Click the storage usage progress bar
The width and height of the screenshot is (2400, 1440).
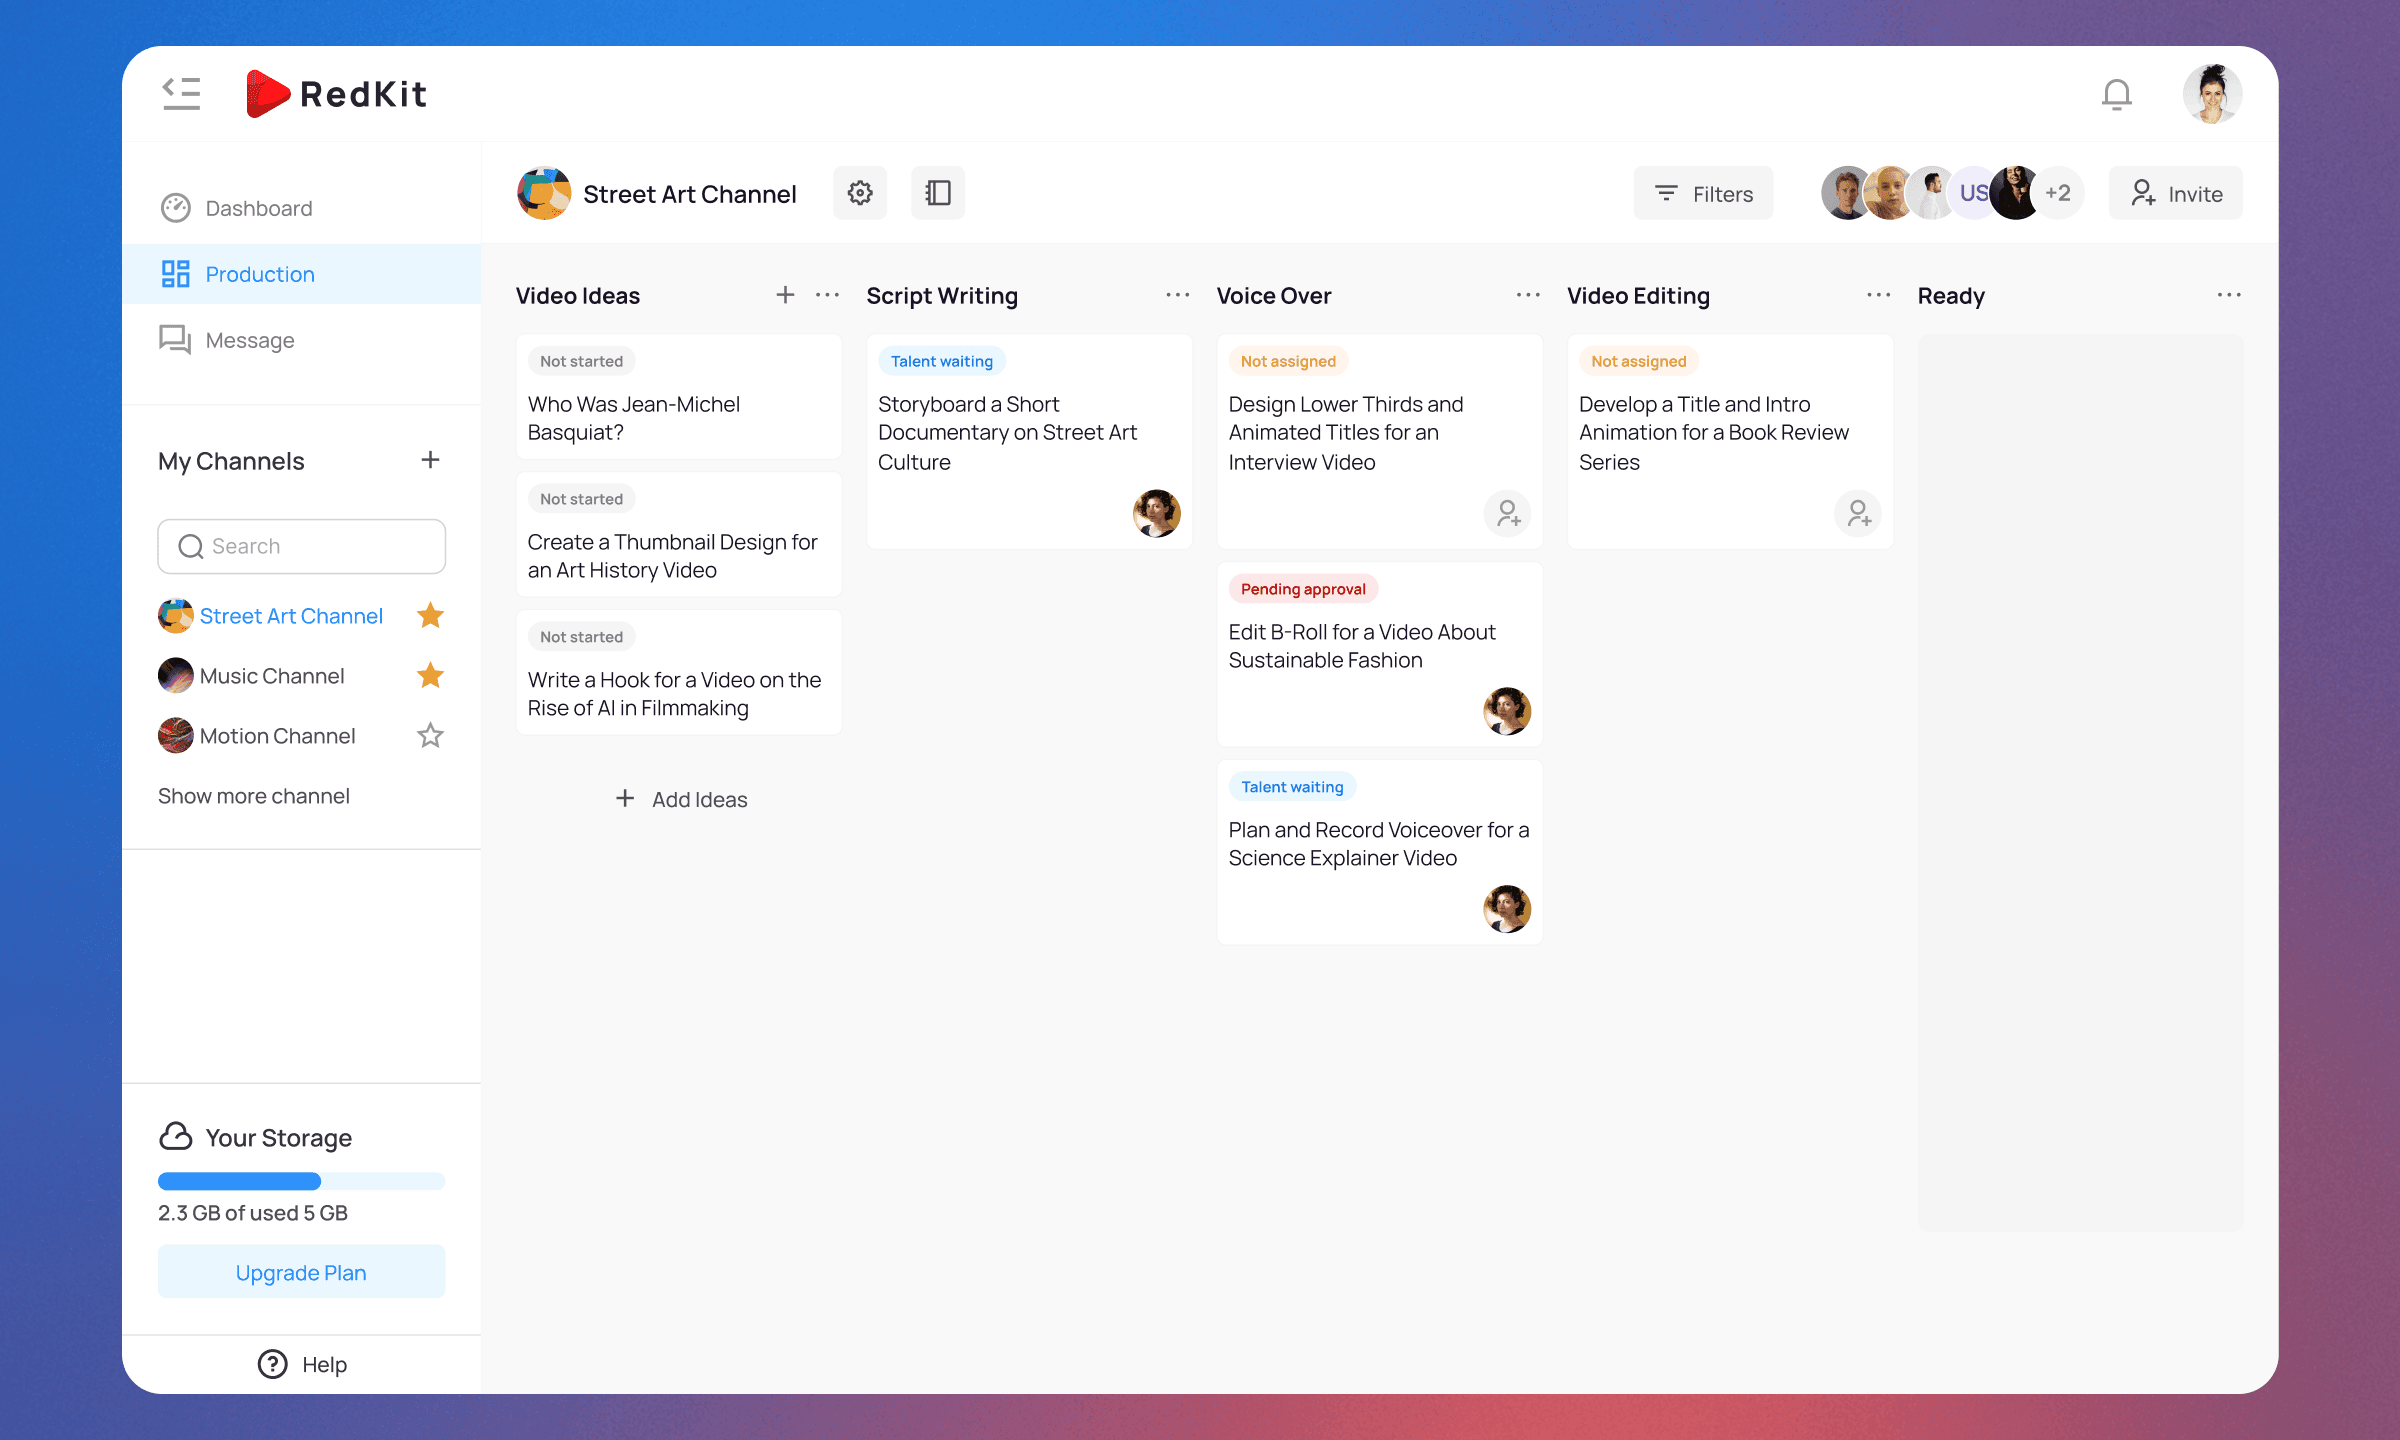click(x=301, y=1181)
